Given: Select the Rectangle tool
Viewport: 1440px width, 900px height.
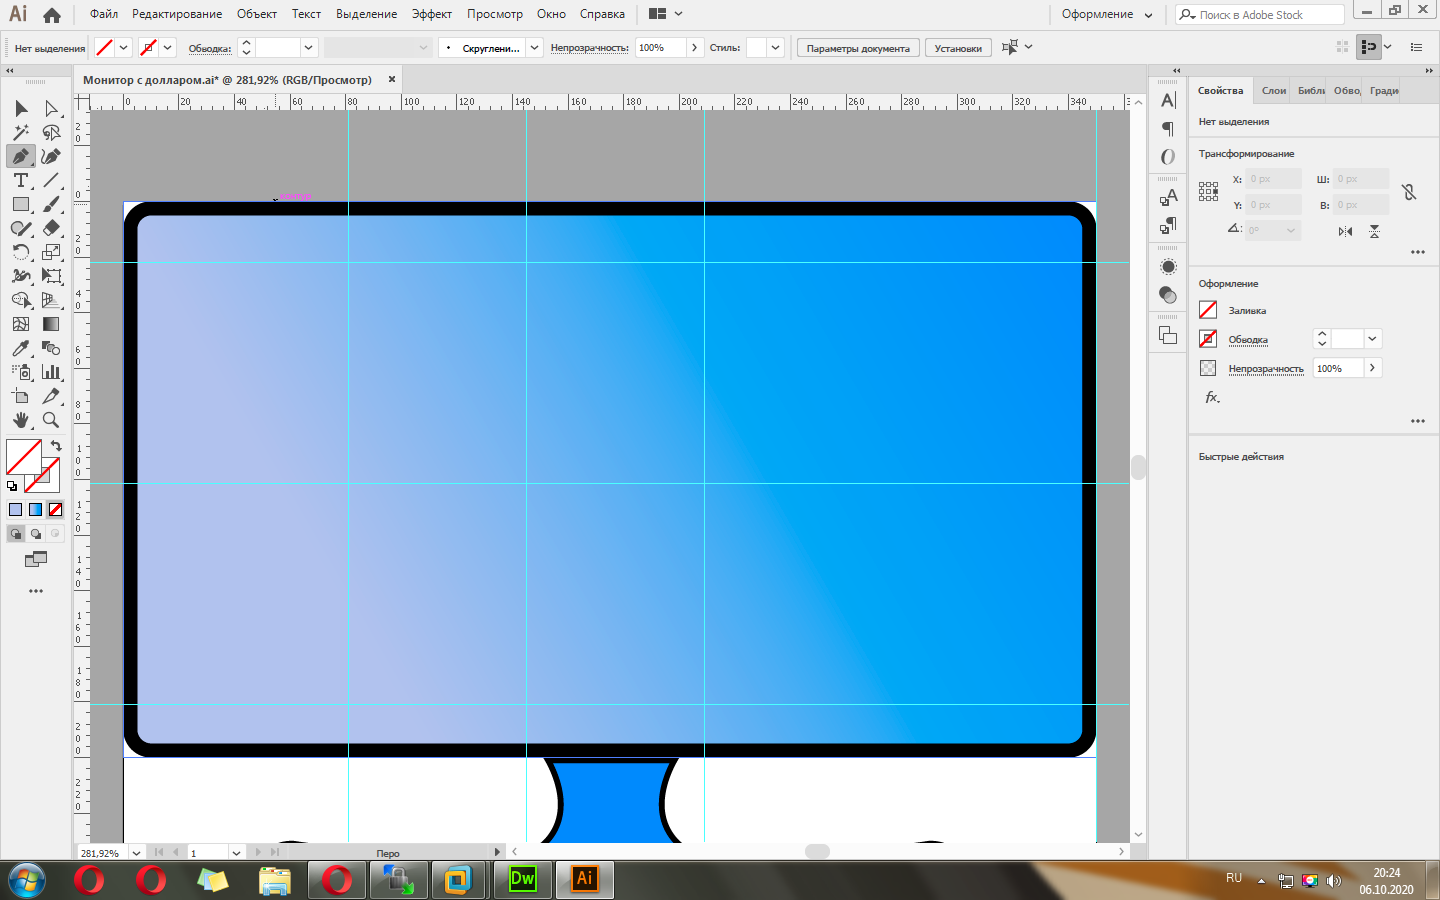Looking at the screenshot, I should click(x=21, y=204).
